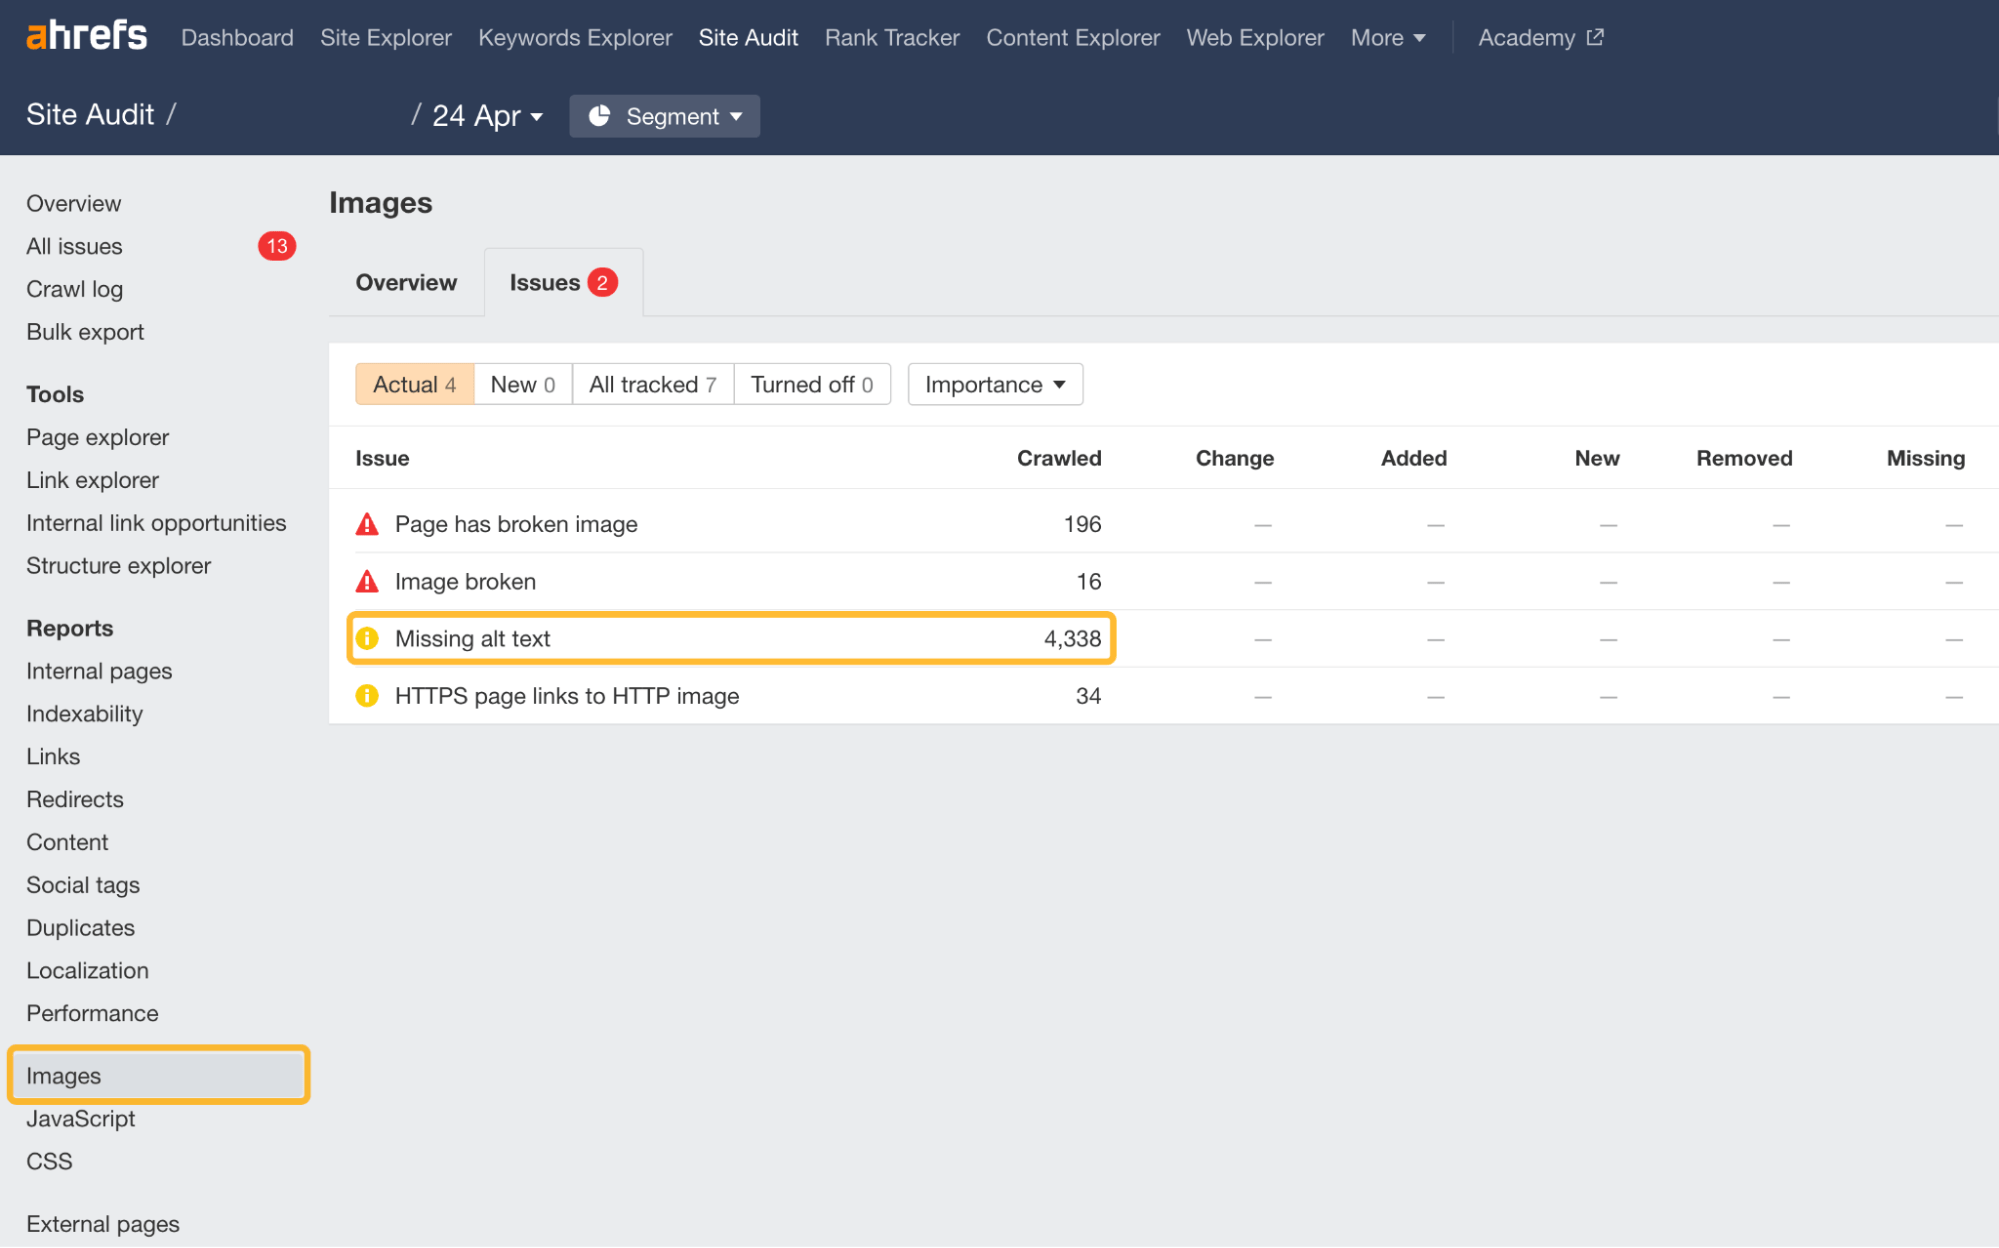Click the pie chart icon on the Segment button
The height and width of the screenshot is (1248, 1999).
(600, 116)
